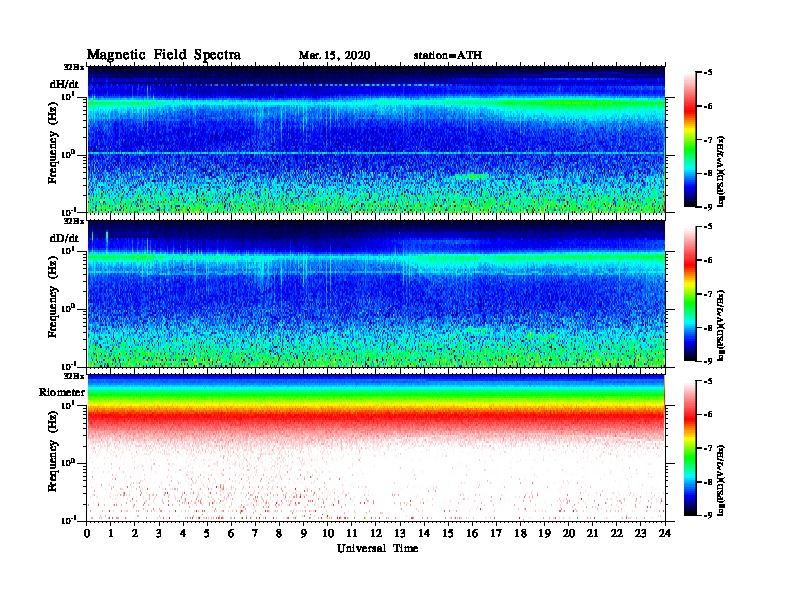The width and height of the screenshot is (792, 612).
Task: Click the hour "12" tick label
Action: pyautogui.click(x=376, y=533)
